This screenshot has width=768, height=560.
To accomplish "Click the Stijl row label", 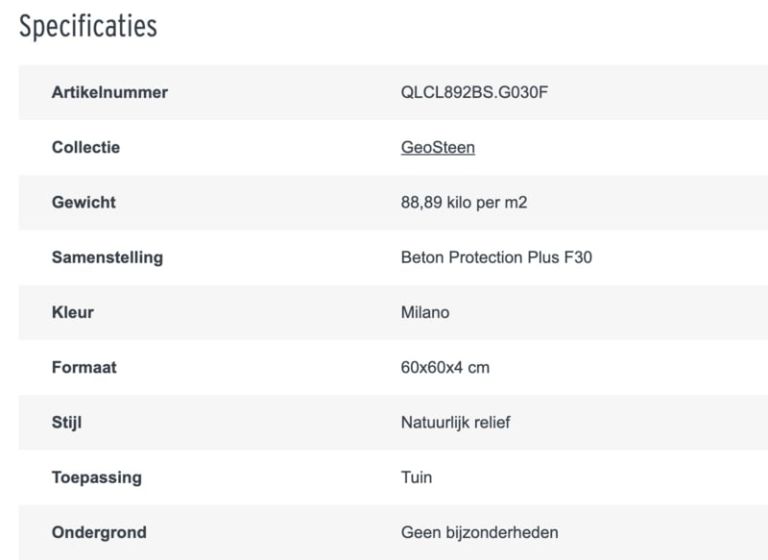I will pos(66,423).
